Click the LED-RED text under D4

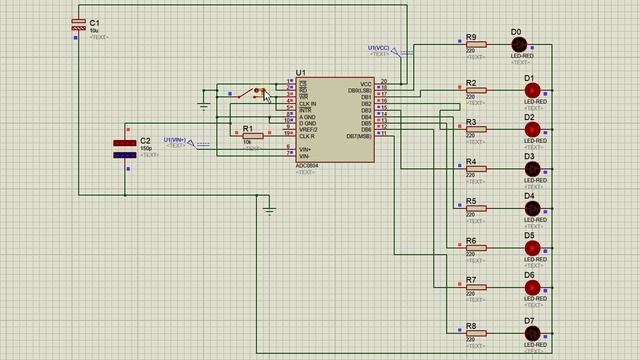[535, 220]
